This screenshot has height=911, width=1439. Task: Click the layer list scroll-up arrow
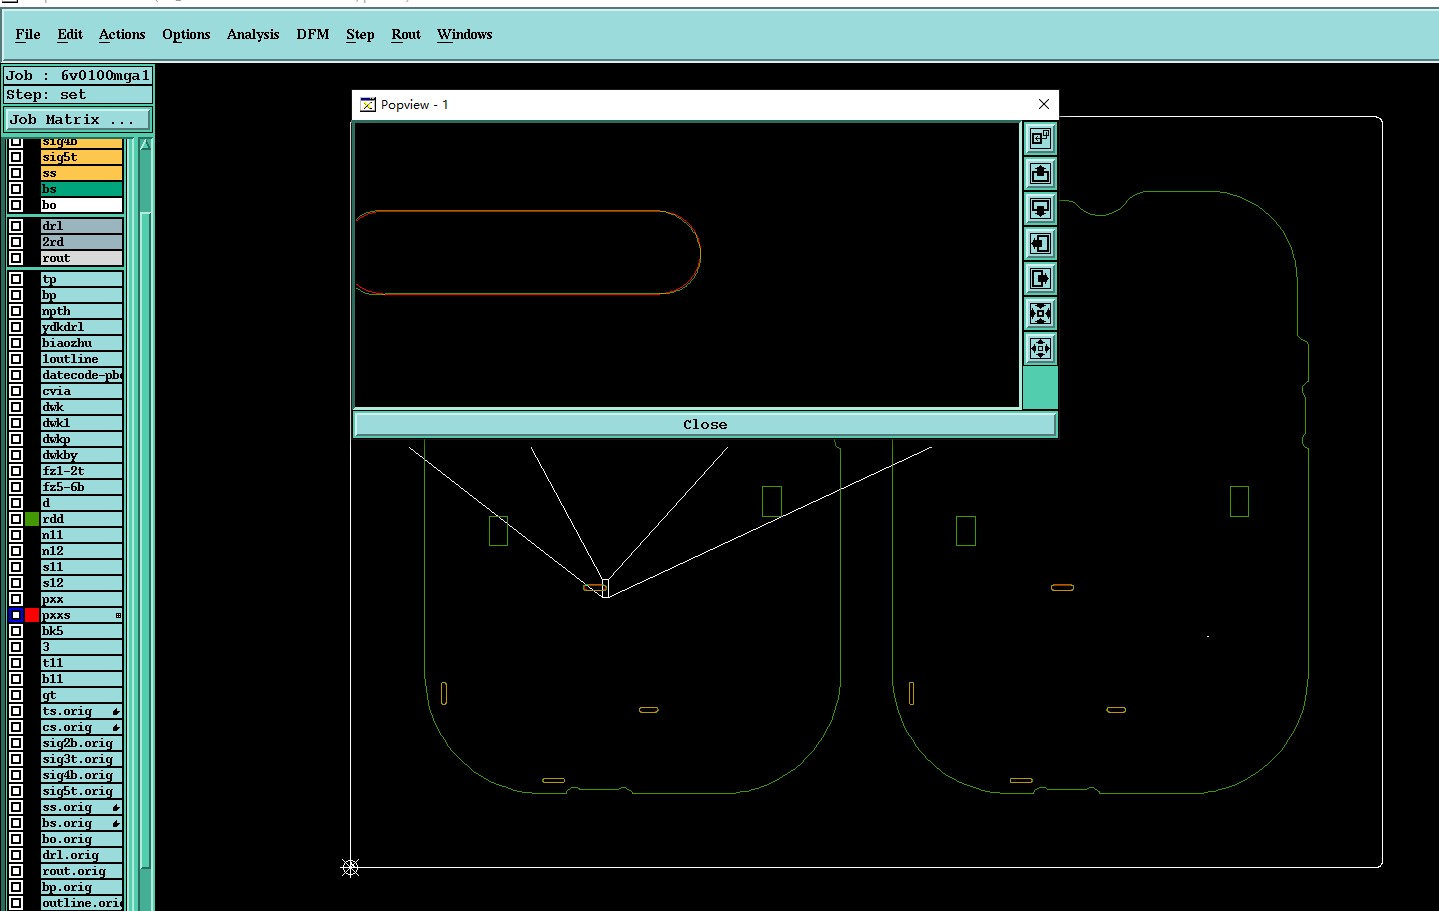[x=145, y=145]
